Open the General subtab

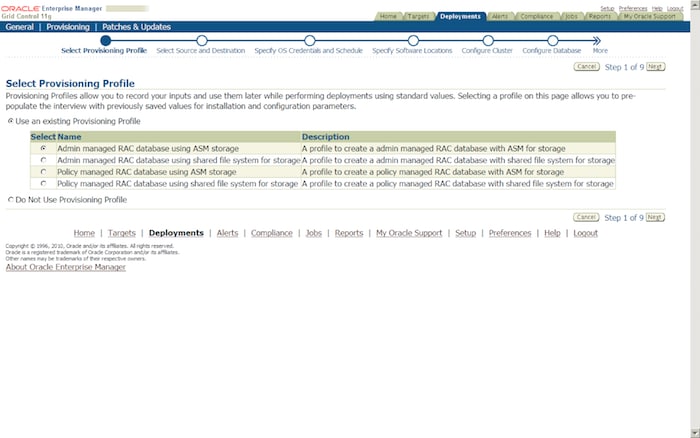pos(20,27)
